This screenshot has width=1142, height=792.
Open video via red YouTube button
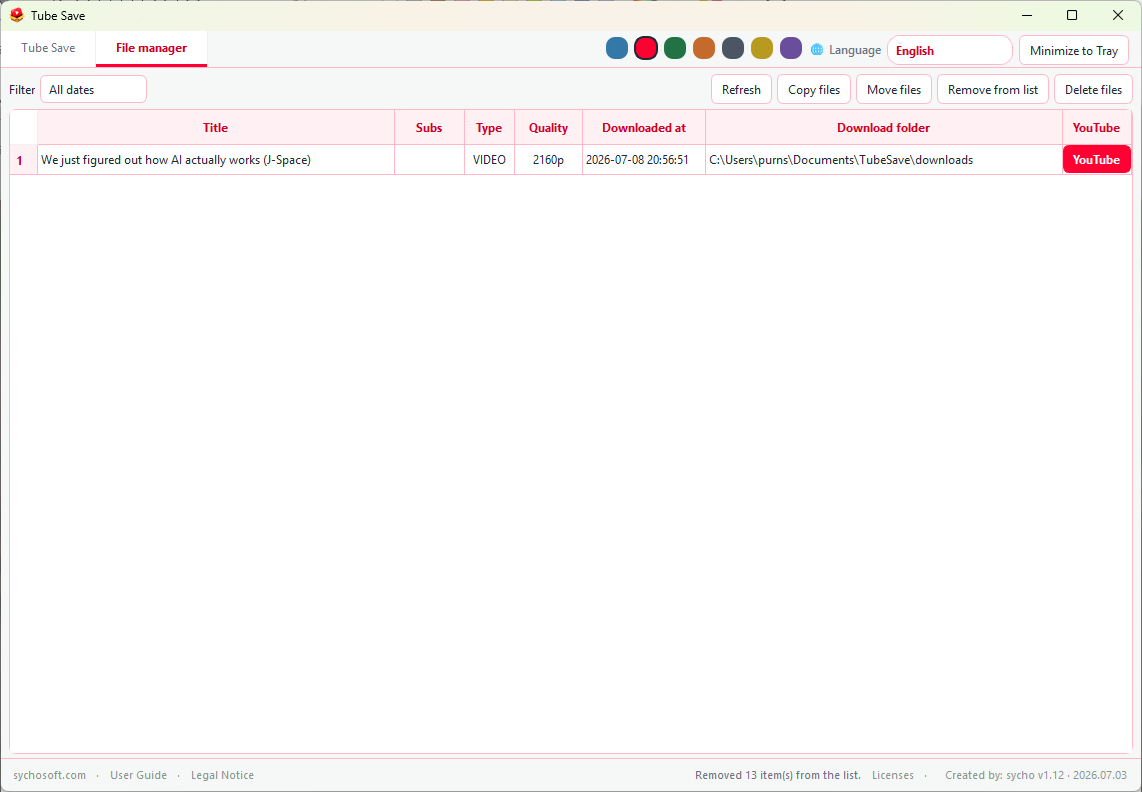(x=1096, y=160)
